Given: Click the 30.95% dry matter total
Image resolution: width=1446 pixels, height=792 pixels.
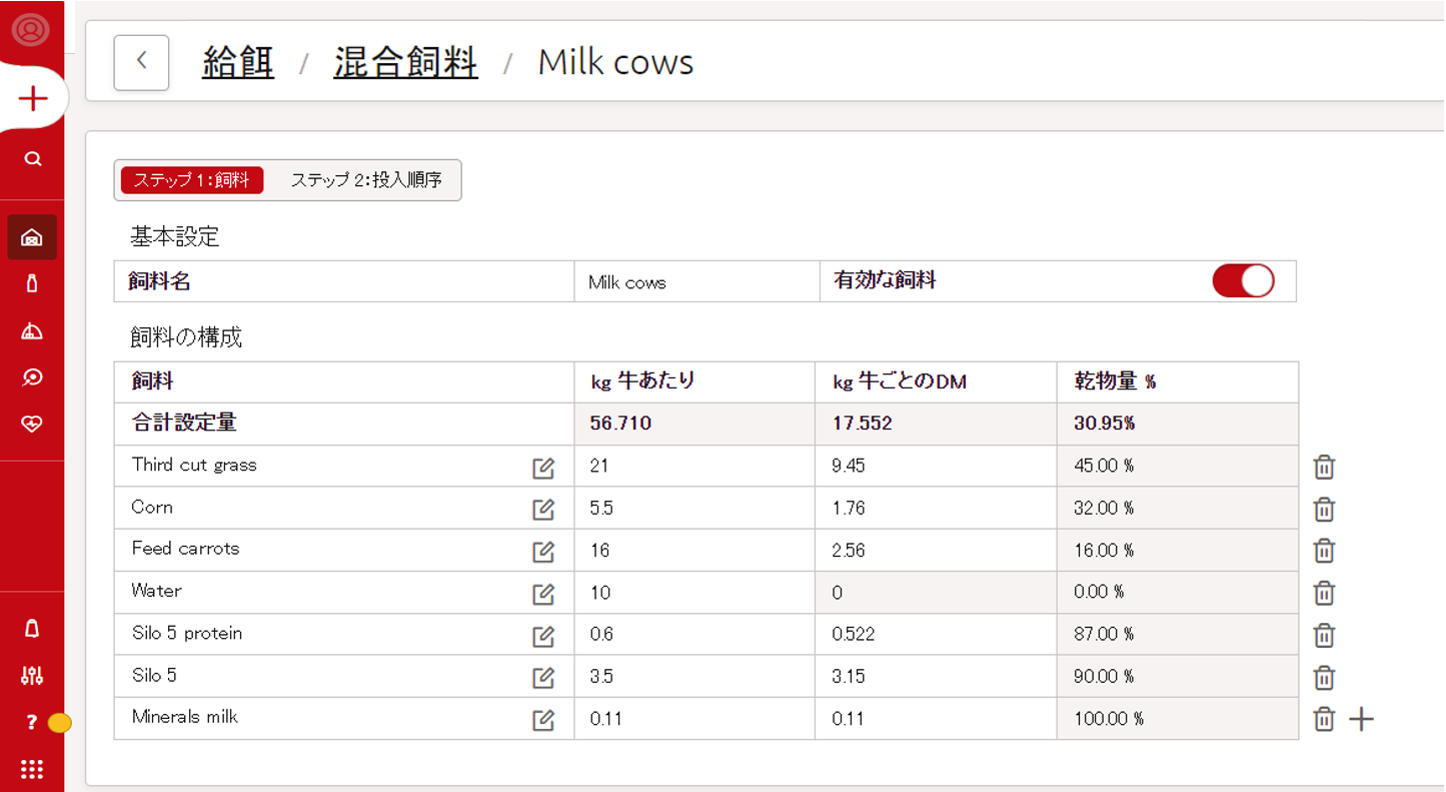Looking at the screenshot, I should [x=1104, y=423].
